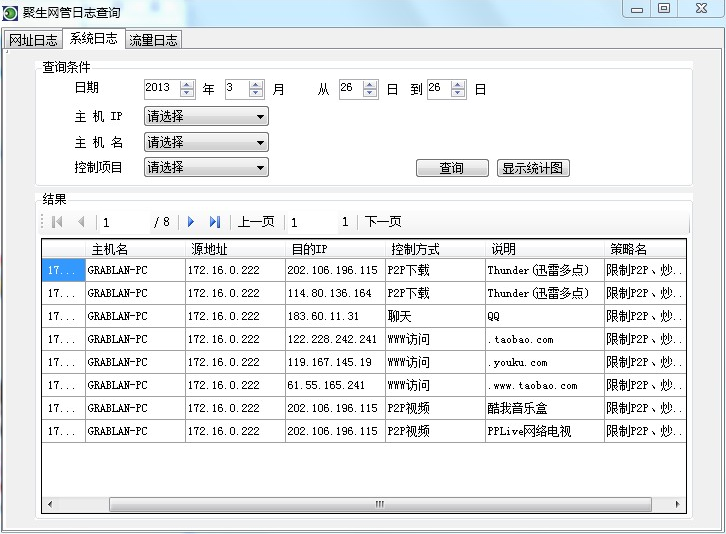Click the 查询 button
The height and width of the screenshot is (534, 726).
[452, 168]
